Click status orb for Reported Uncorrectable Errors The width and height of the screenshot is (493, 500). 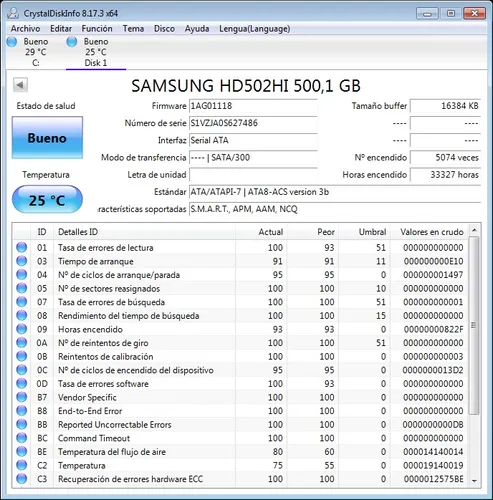click(22, 424)
